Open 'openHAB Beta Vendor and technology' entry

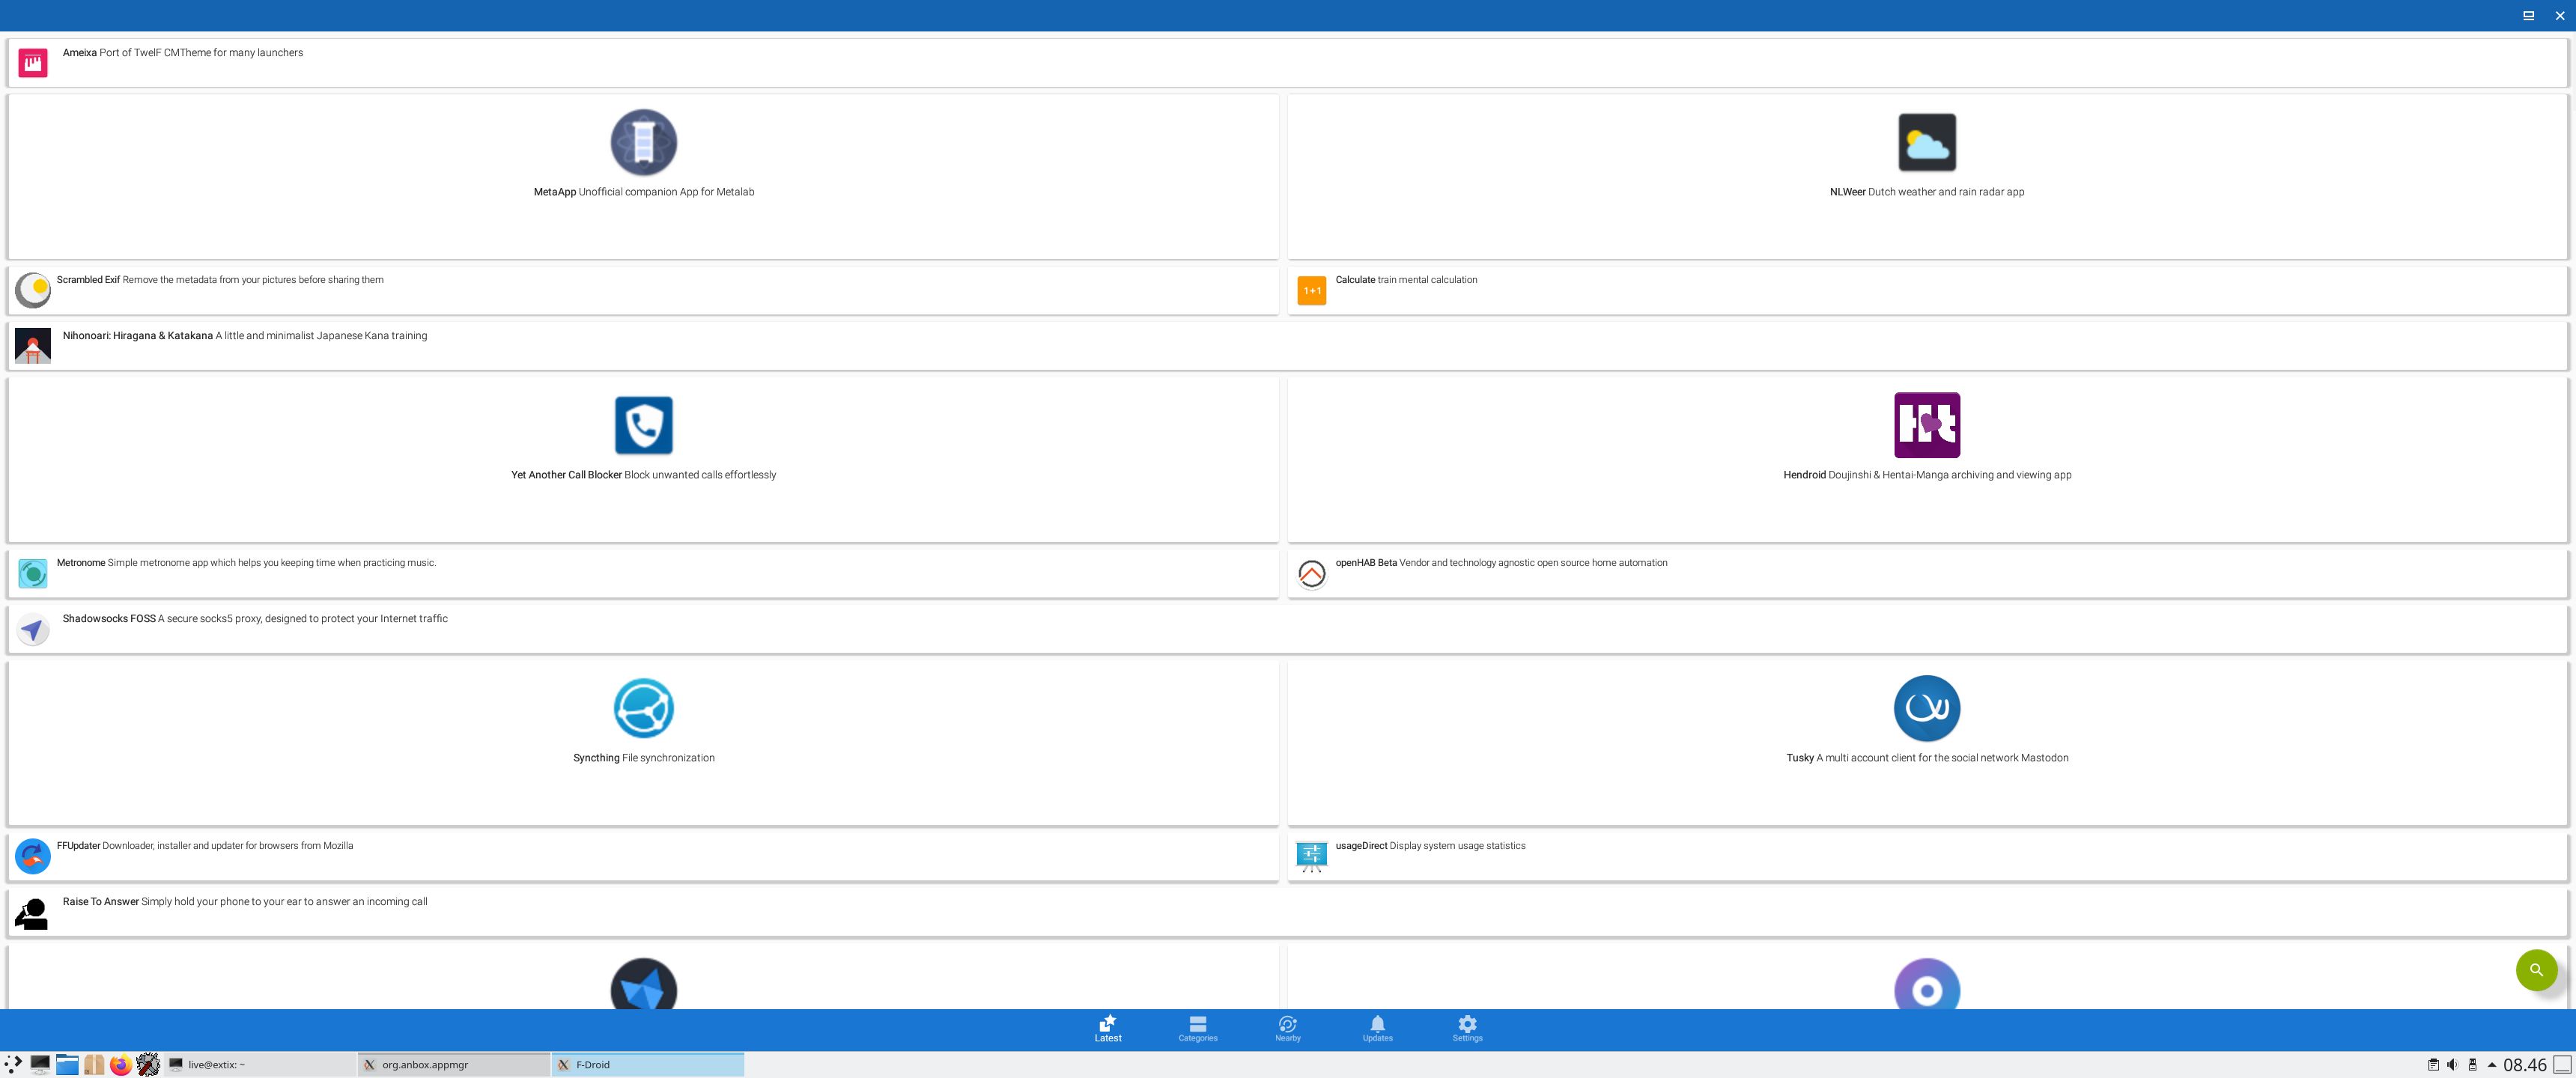coord(1926,573)
